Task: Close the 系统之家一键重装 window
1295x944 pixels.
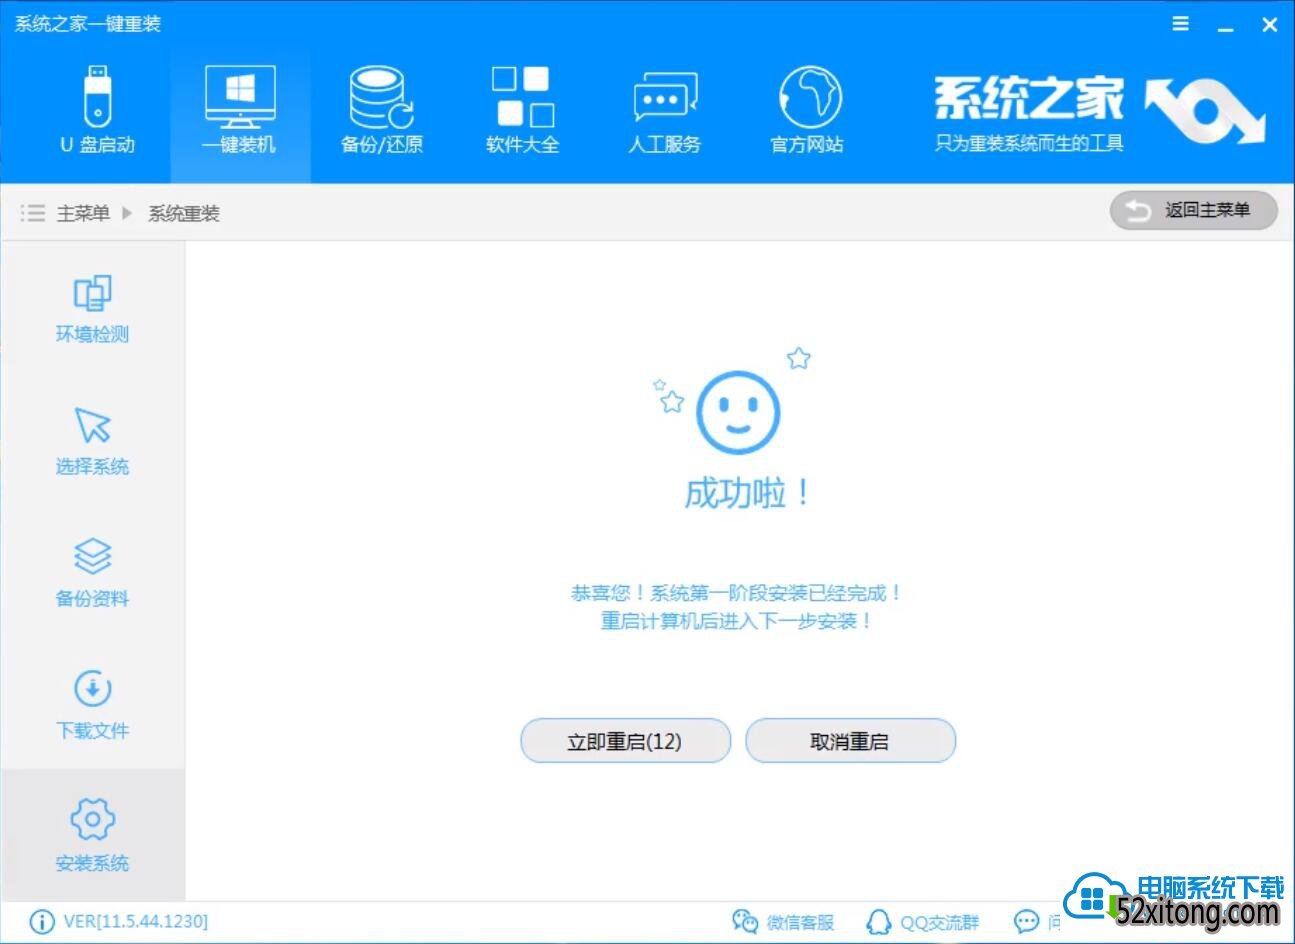Action: coord(1269,25)
